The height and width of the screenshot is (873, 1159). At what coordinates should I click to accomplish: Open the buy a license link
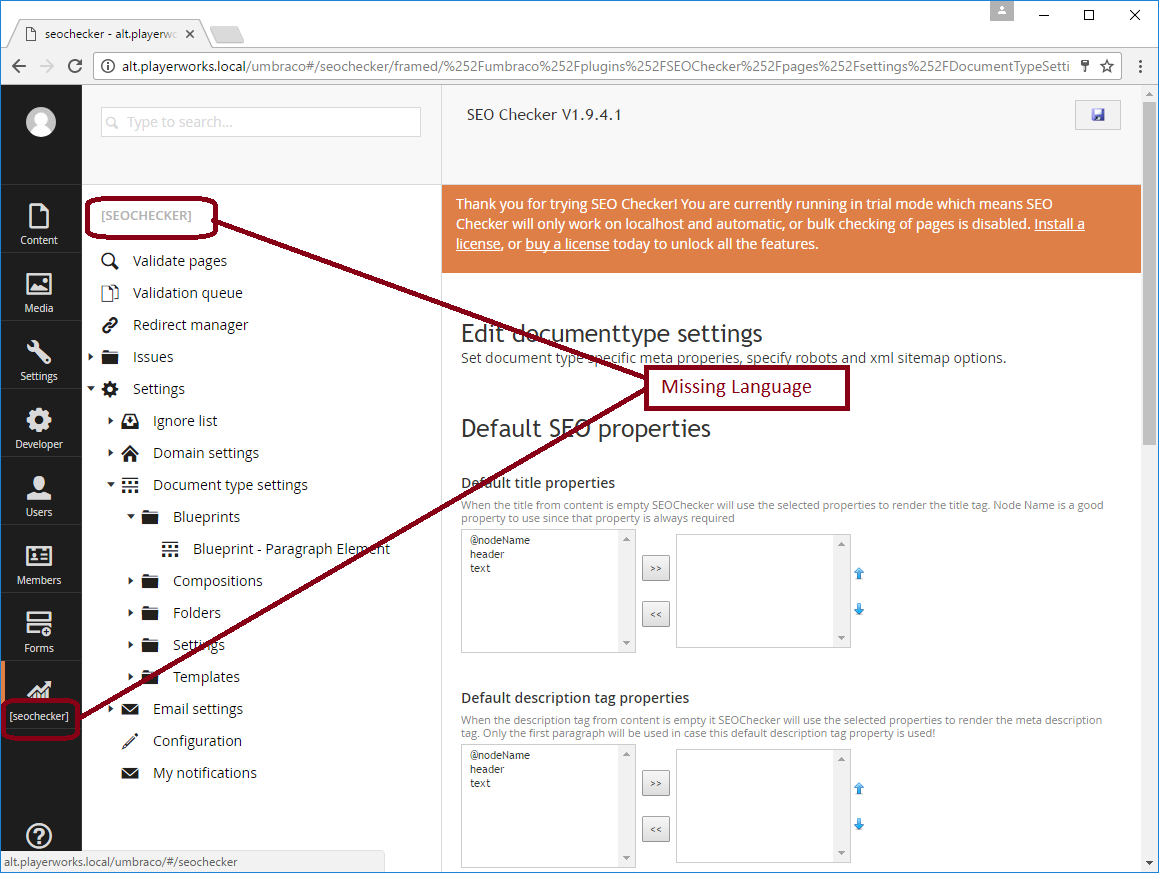(567, 244)
